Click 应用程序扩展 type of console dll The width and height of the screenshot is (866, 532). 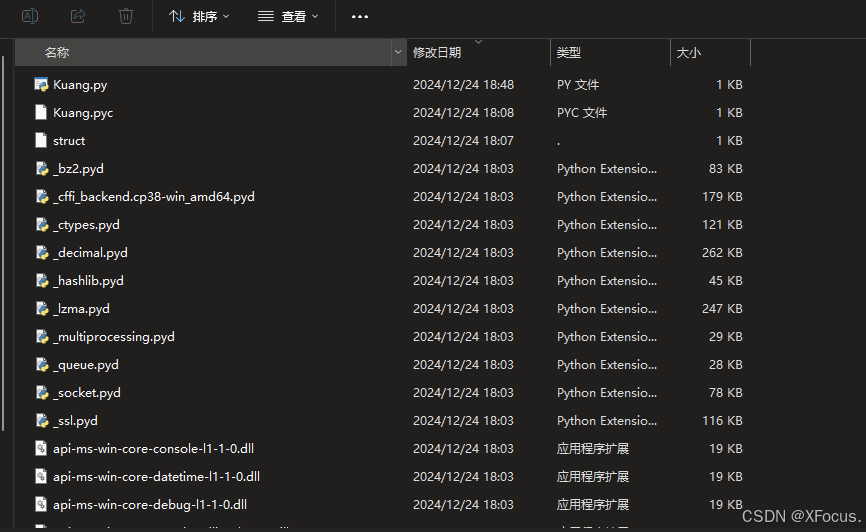pos(593,449)
